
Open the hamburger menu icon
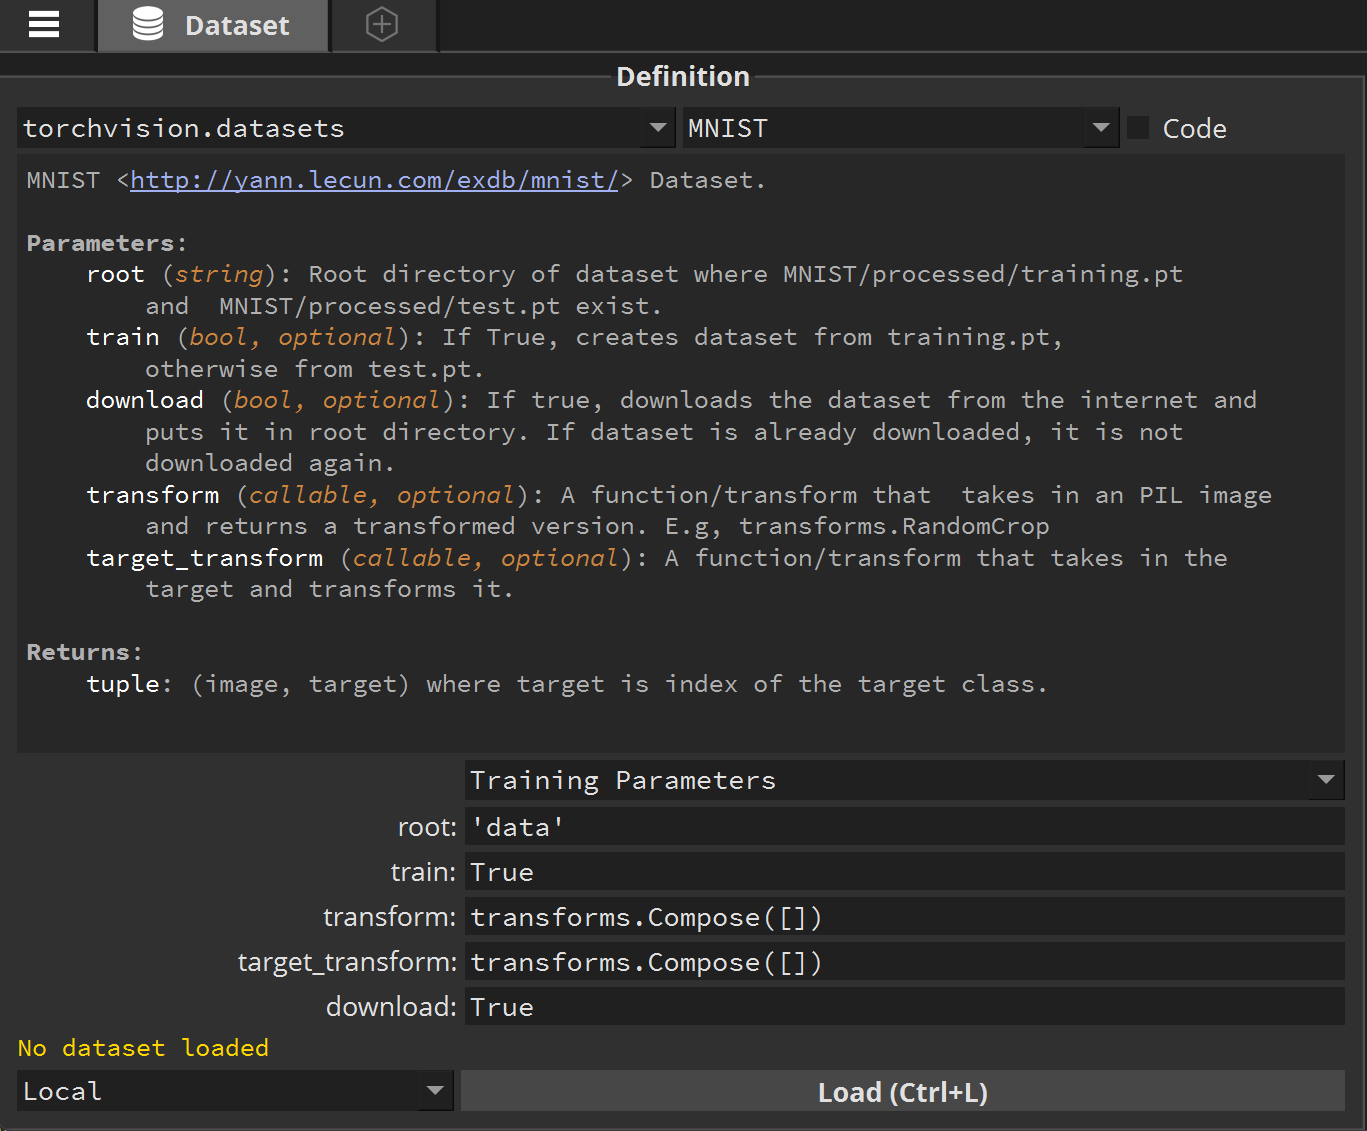[44, 24]
